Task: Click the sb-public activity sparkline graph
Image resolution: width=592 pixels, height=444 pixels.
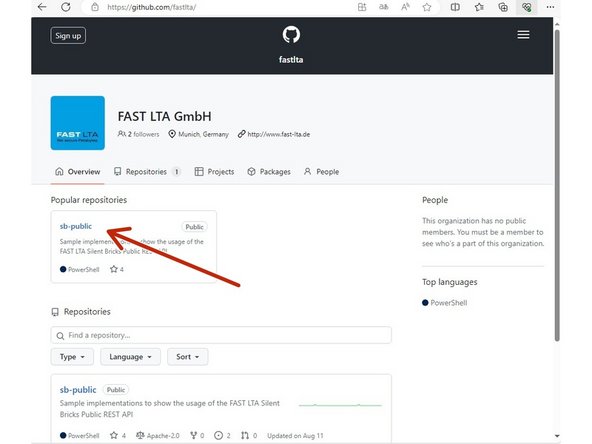Action: [340, 405]
